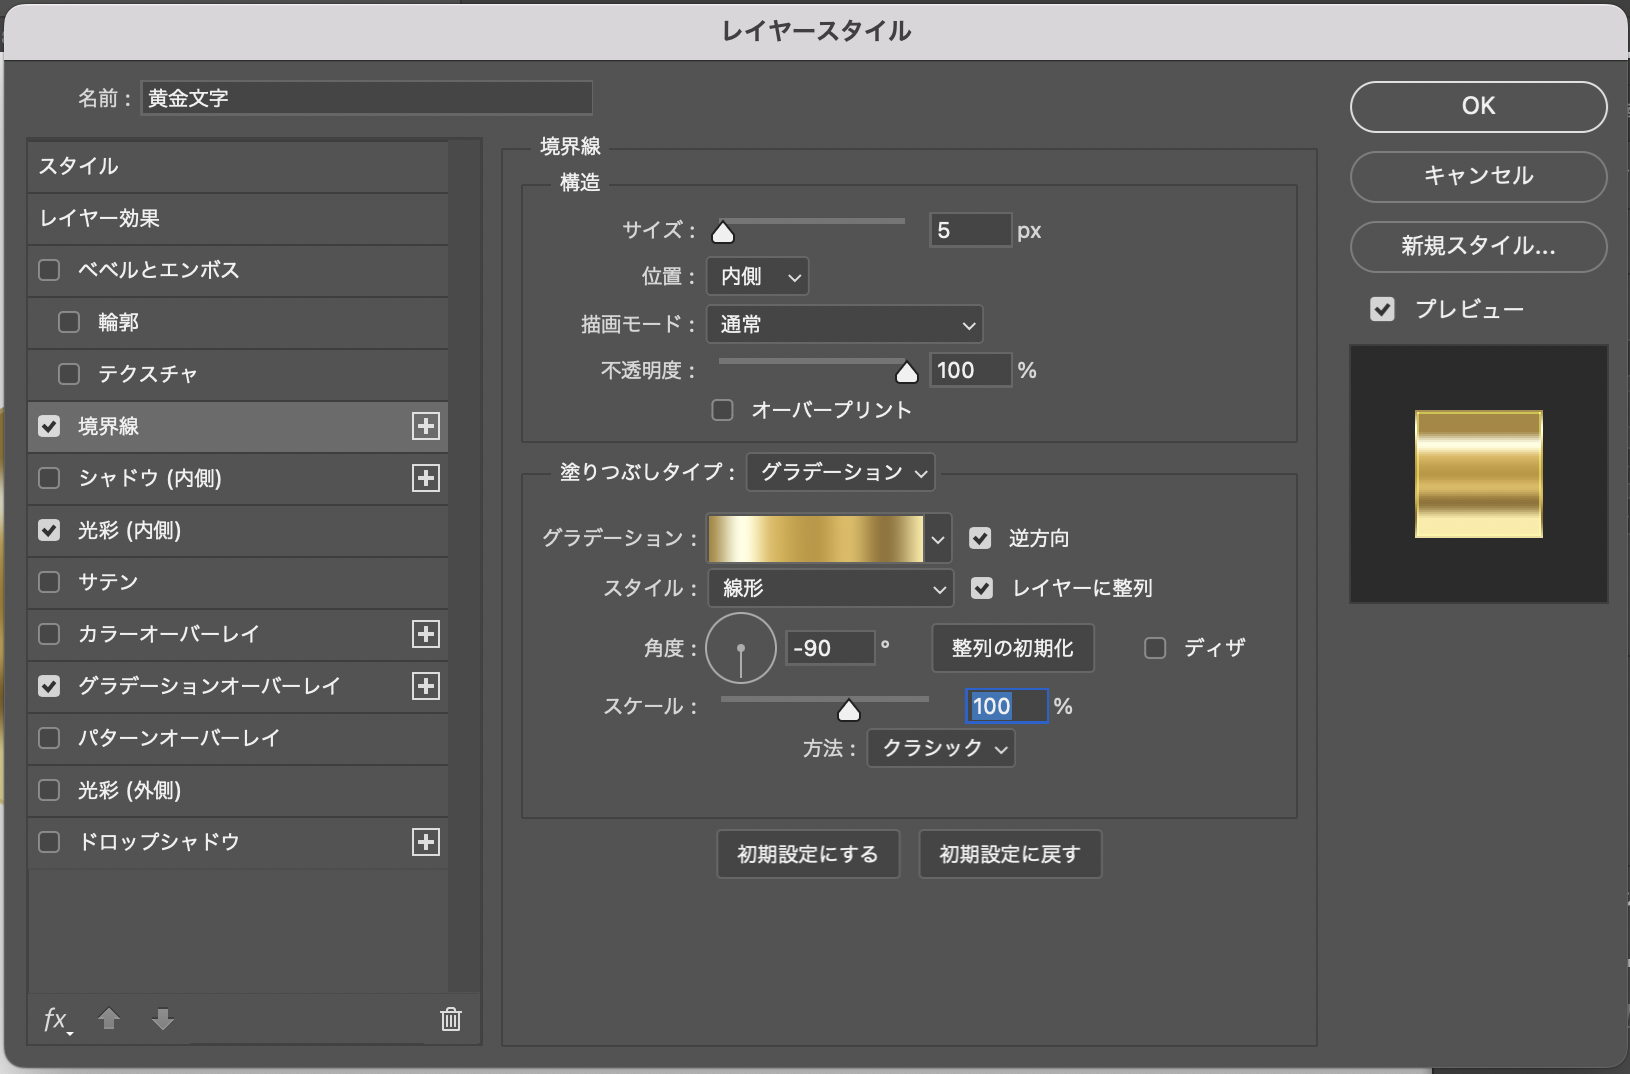Click the 名前 field containing 黄金文字
The width and height of the screenshot is (1630, 1074).
tap(367, 98)
